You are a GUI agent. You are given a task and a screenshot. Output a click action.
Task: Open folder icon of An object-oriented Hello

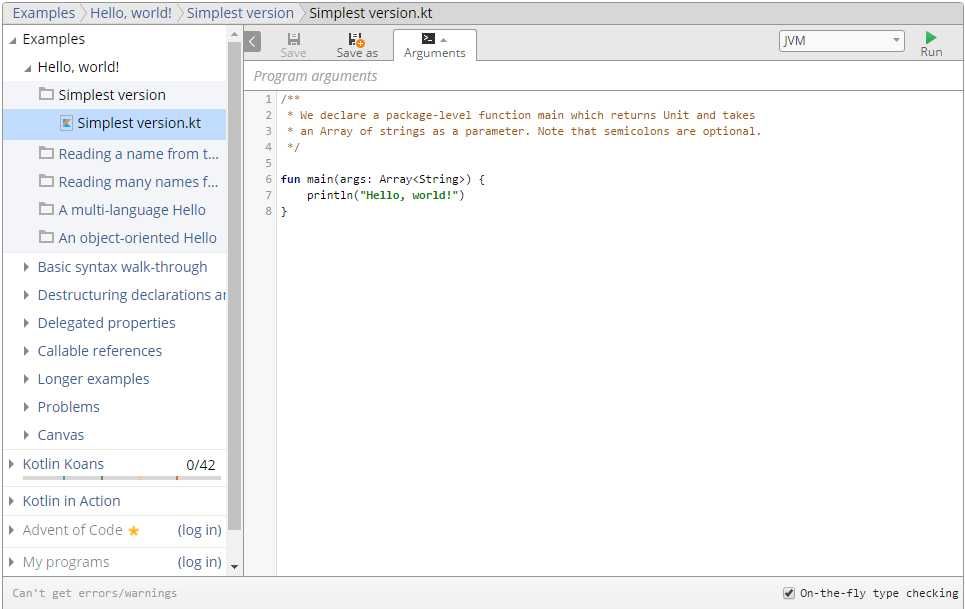(46, 236)
